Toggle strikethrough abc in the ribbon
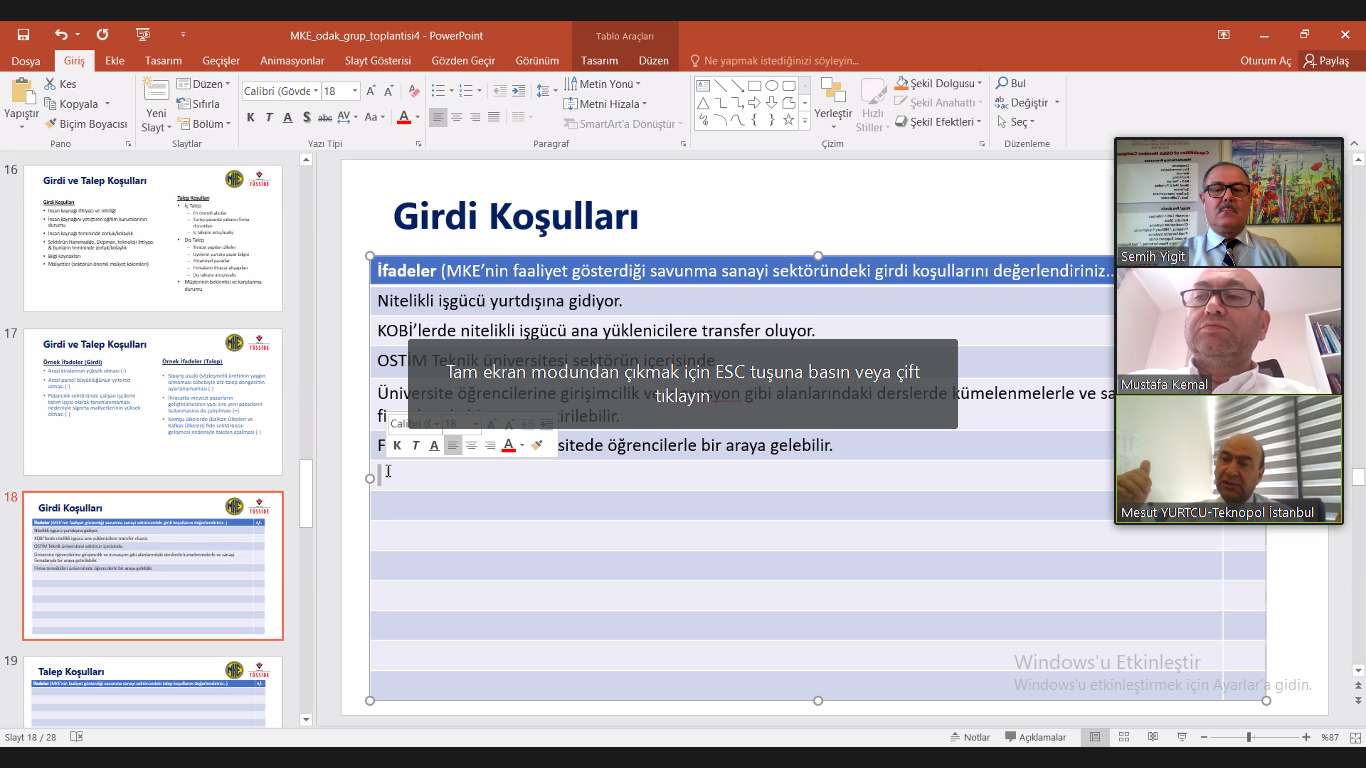 click(x=326, y=118)
